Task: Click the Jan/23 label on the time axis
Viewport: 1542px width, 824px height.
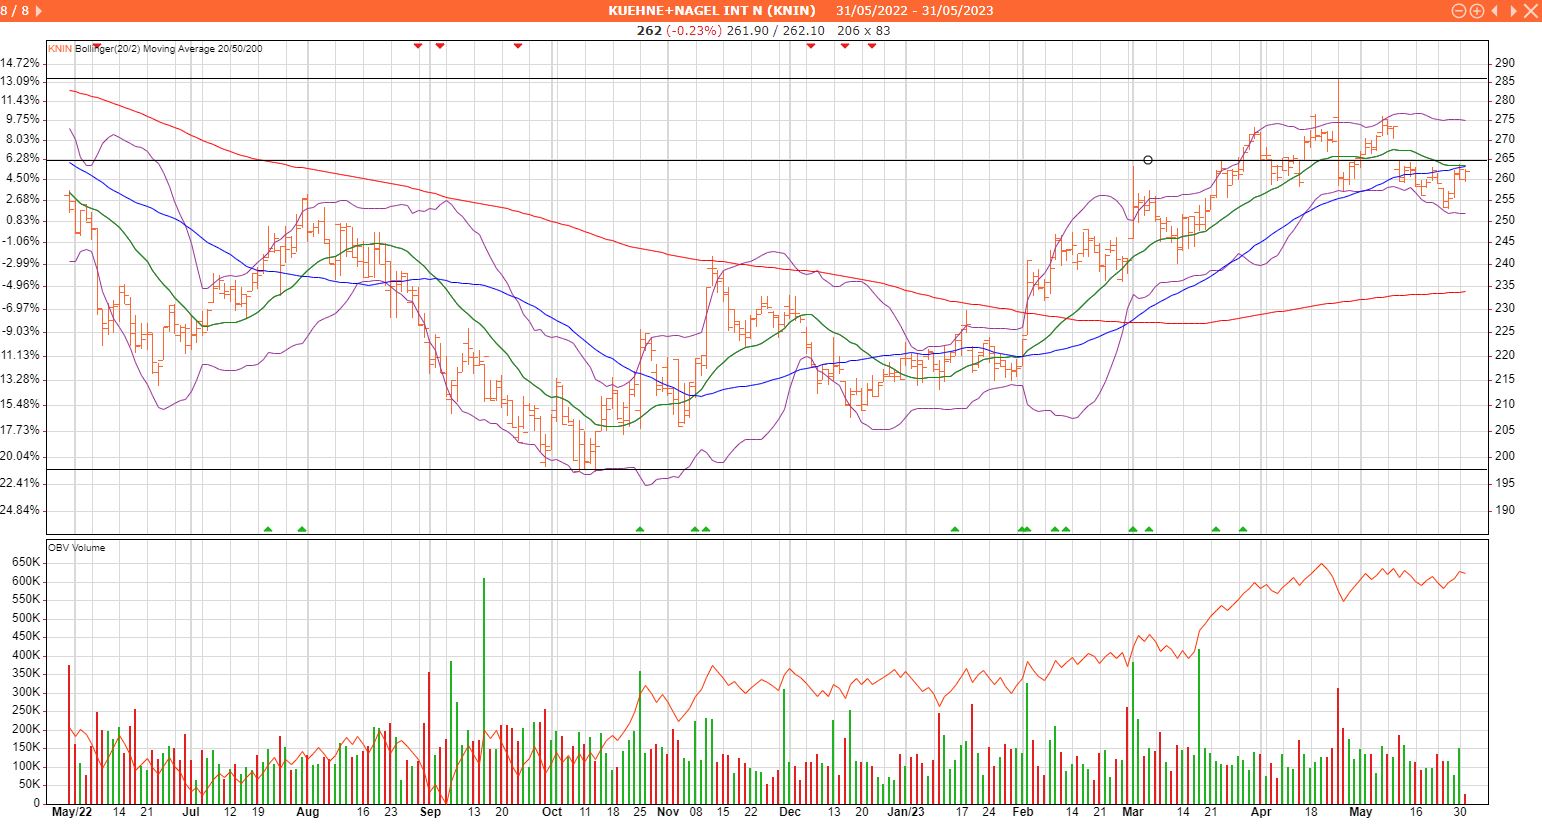Action: click(x=906, y=812)
